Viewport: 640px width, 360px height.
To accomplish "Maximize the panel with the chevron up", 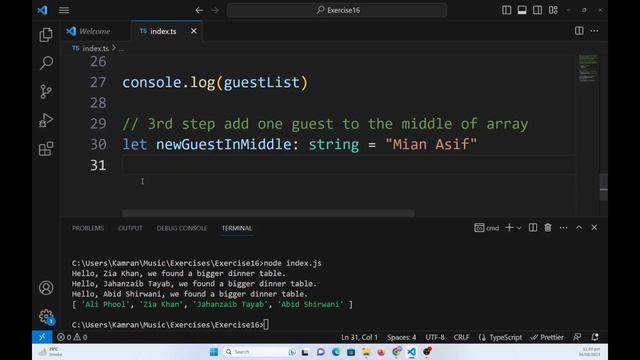I will point(579,228).
